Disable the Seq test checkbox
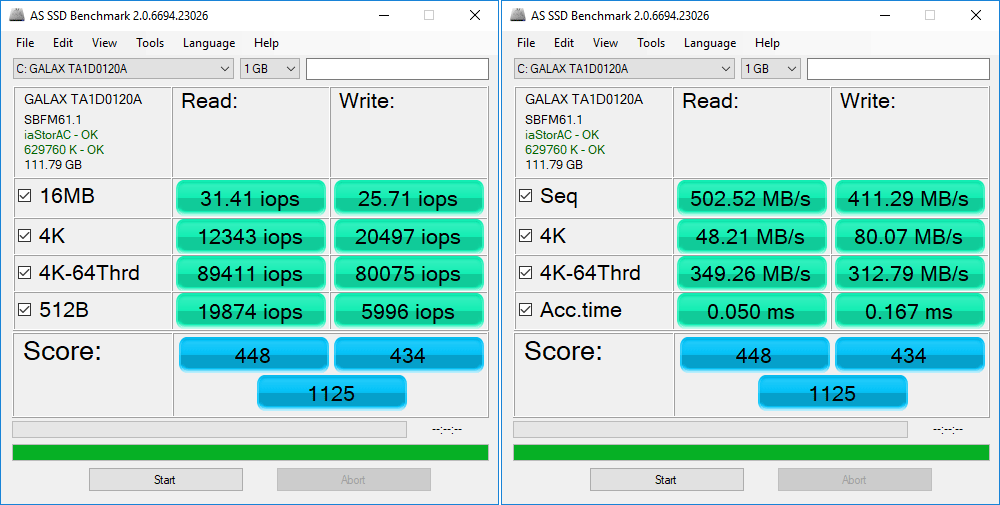This screenshot has height=505, width=1000. point(527,197)
